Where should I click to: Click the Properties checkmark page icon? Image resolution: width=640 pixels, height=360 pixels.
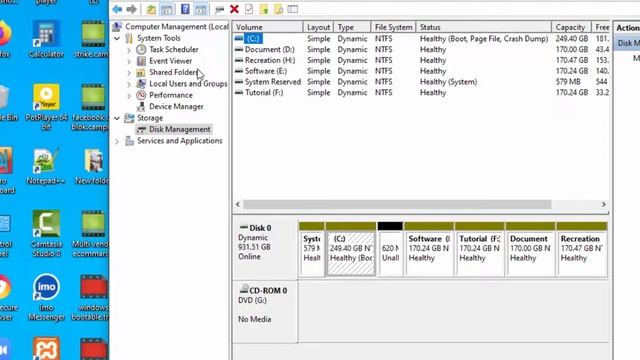point(249,9)
